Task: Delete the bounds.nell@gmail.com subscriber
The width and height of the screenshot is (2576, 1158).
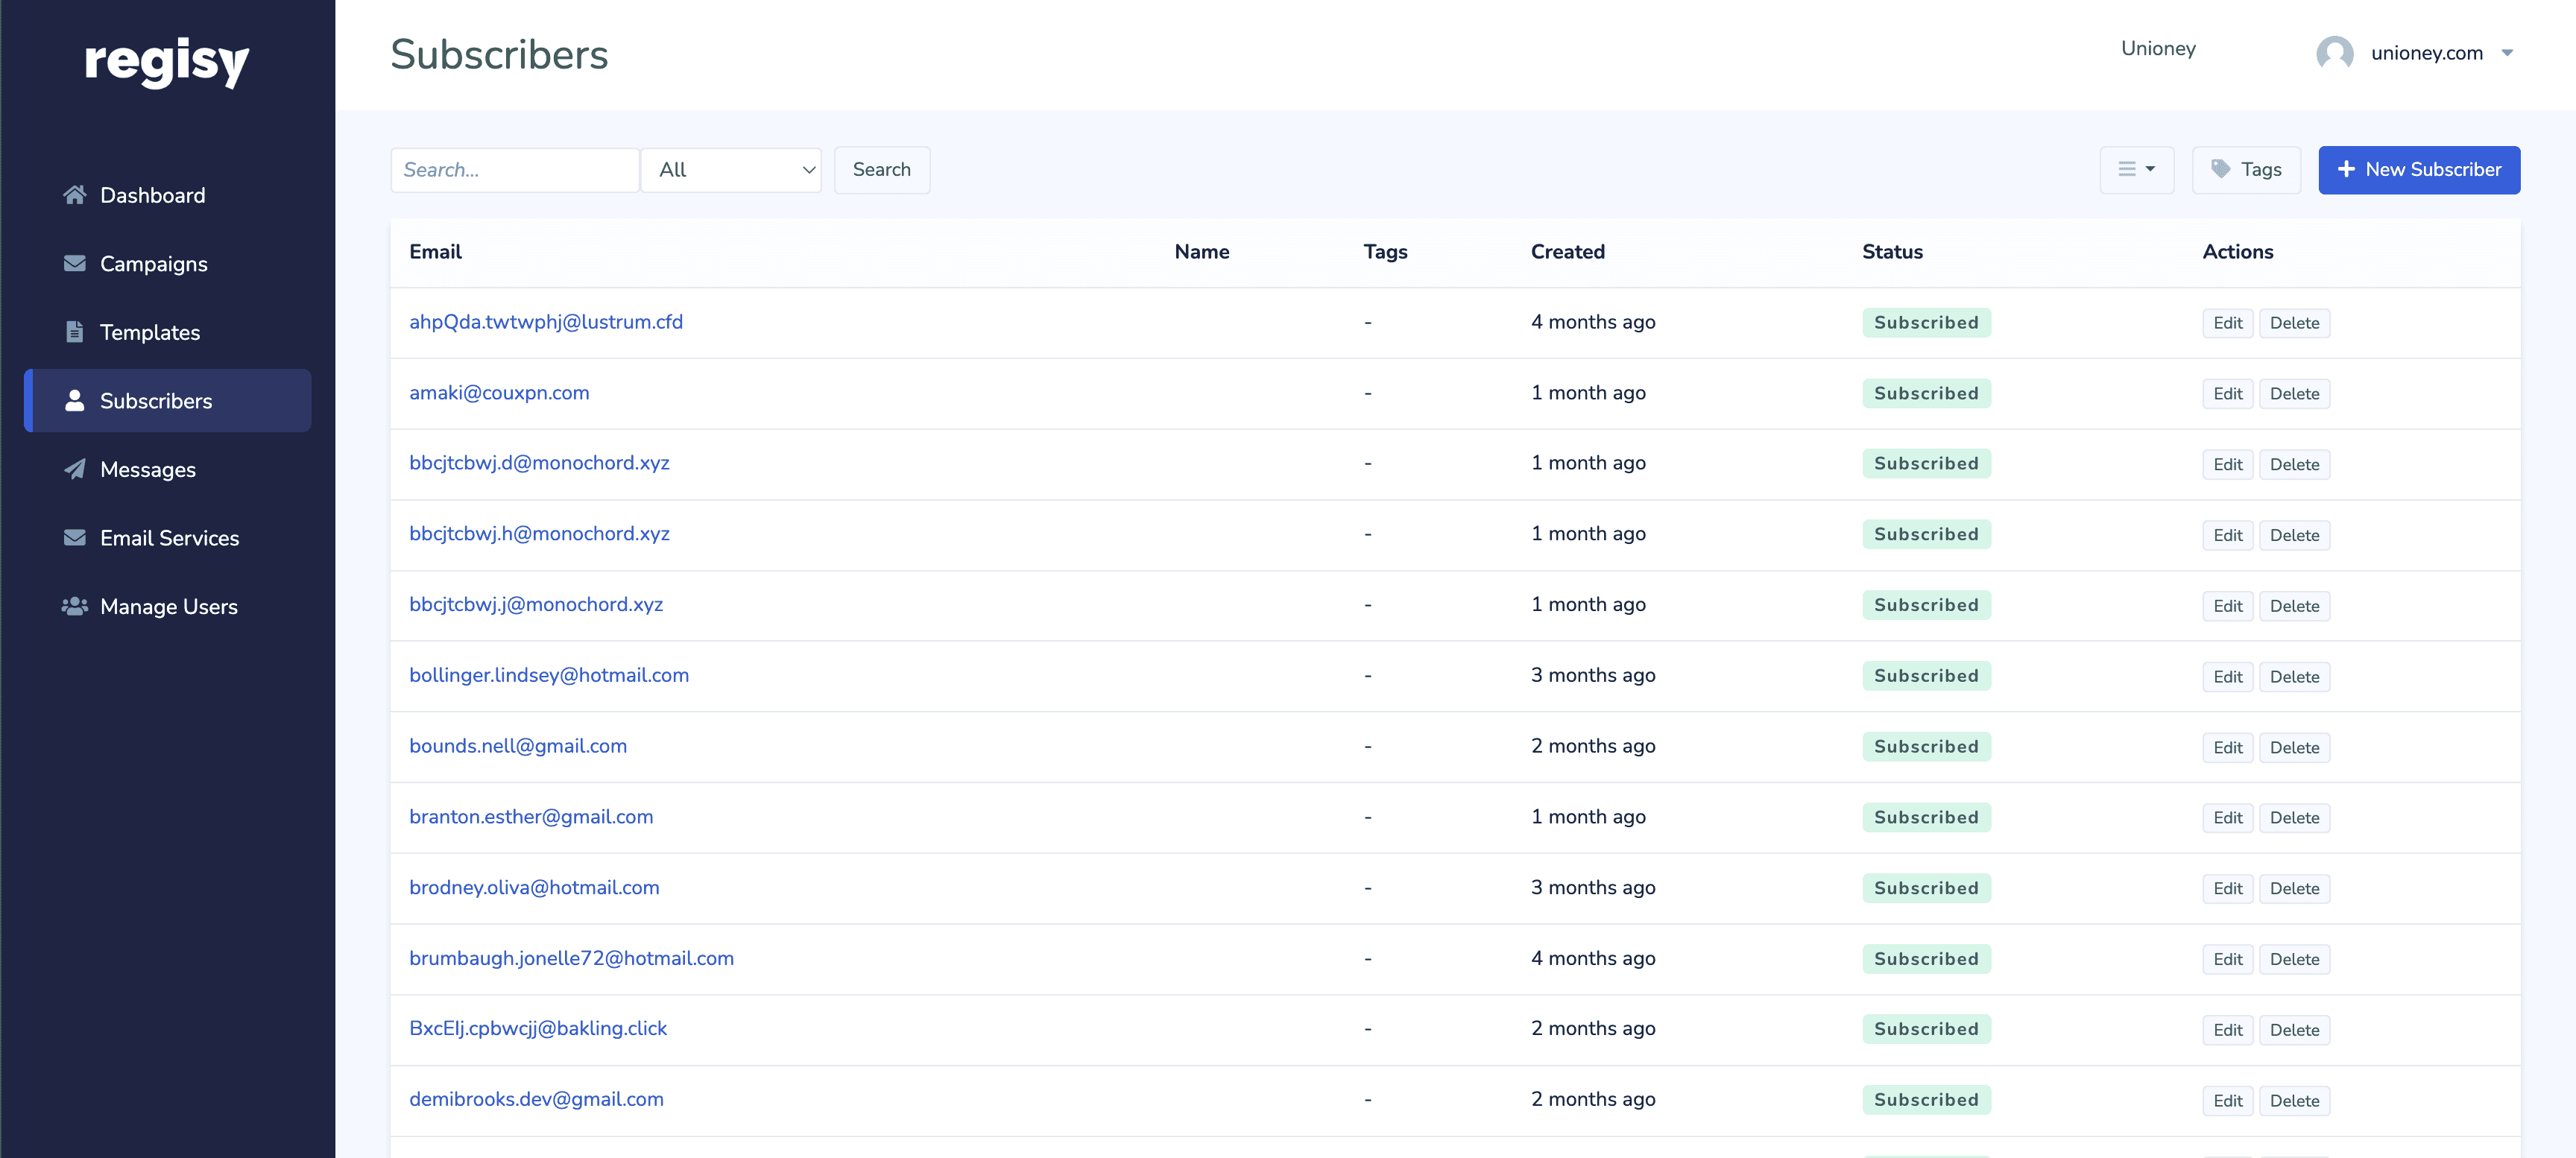Action: (2294, 747)
